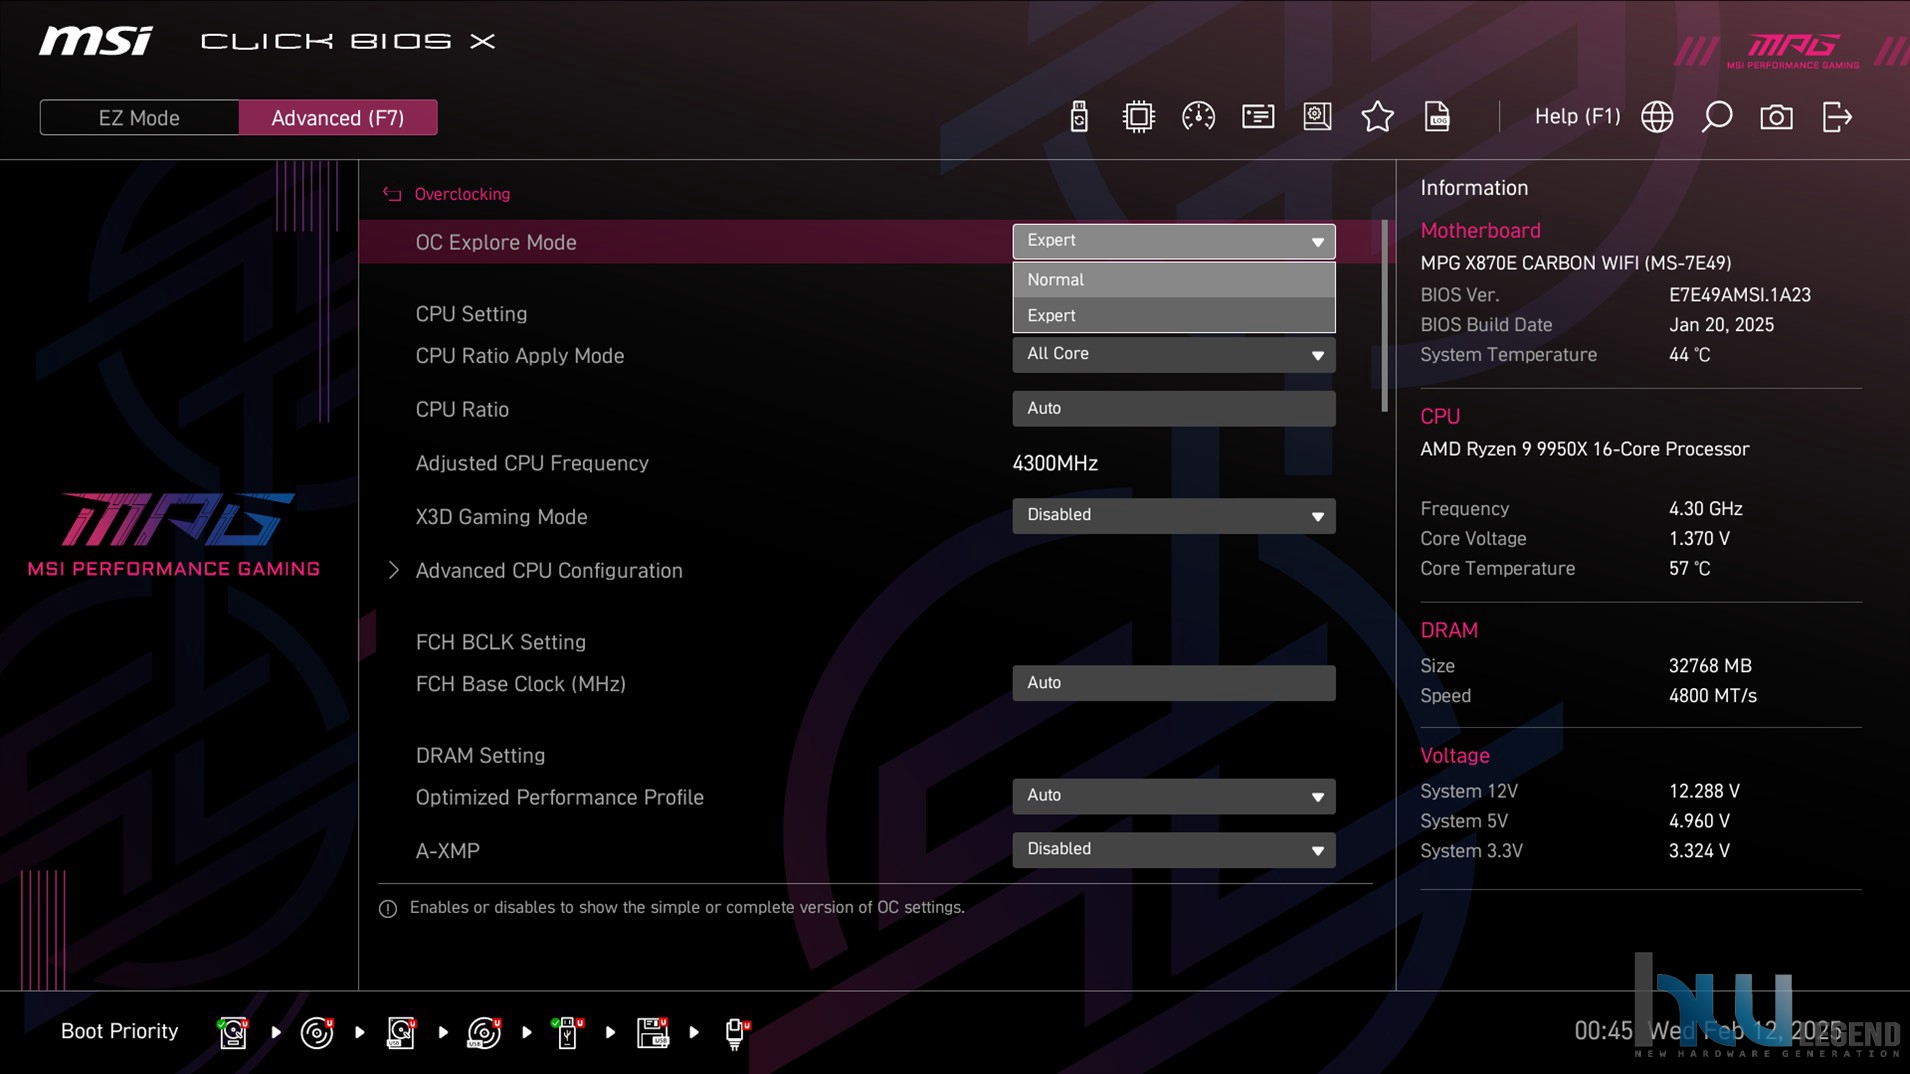Viewport: 1910px width, 1074px height.
Task: Click Adjusted CPU Frequency 4300MHz value
Action: [1055, 464]
